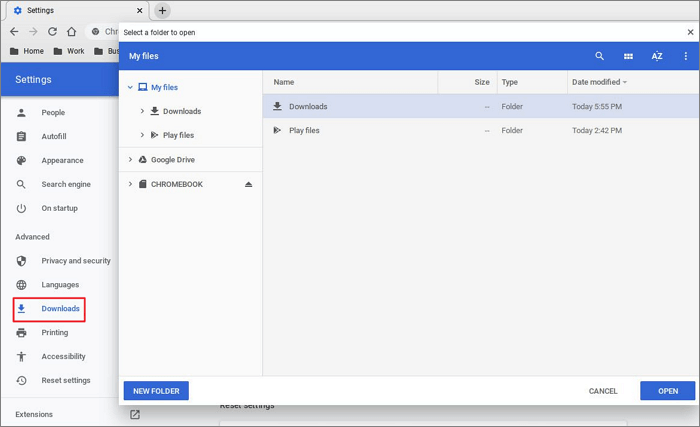Select CHROMEBOOK in the tree

176,184
